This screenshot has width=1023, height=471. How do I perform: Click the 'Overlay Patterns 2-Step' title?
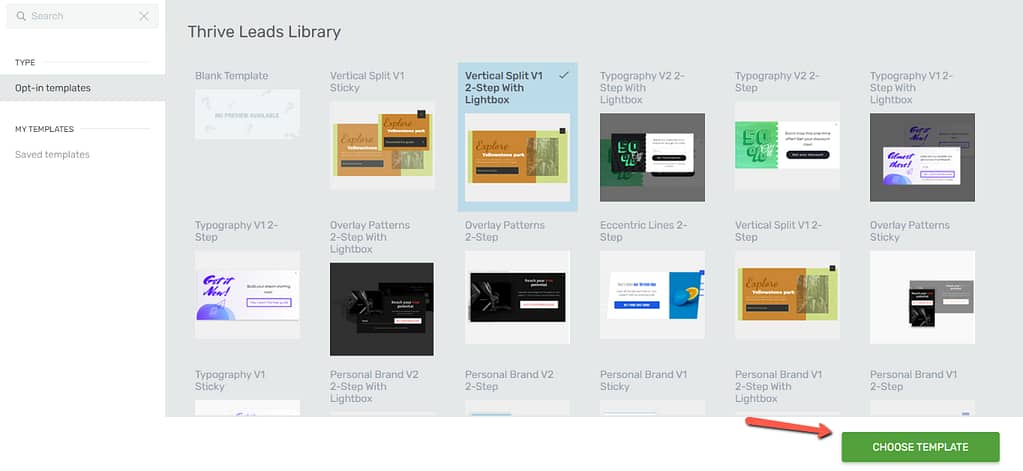(x=505, y=231)
